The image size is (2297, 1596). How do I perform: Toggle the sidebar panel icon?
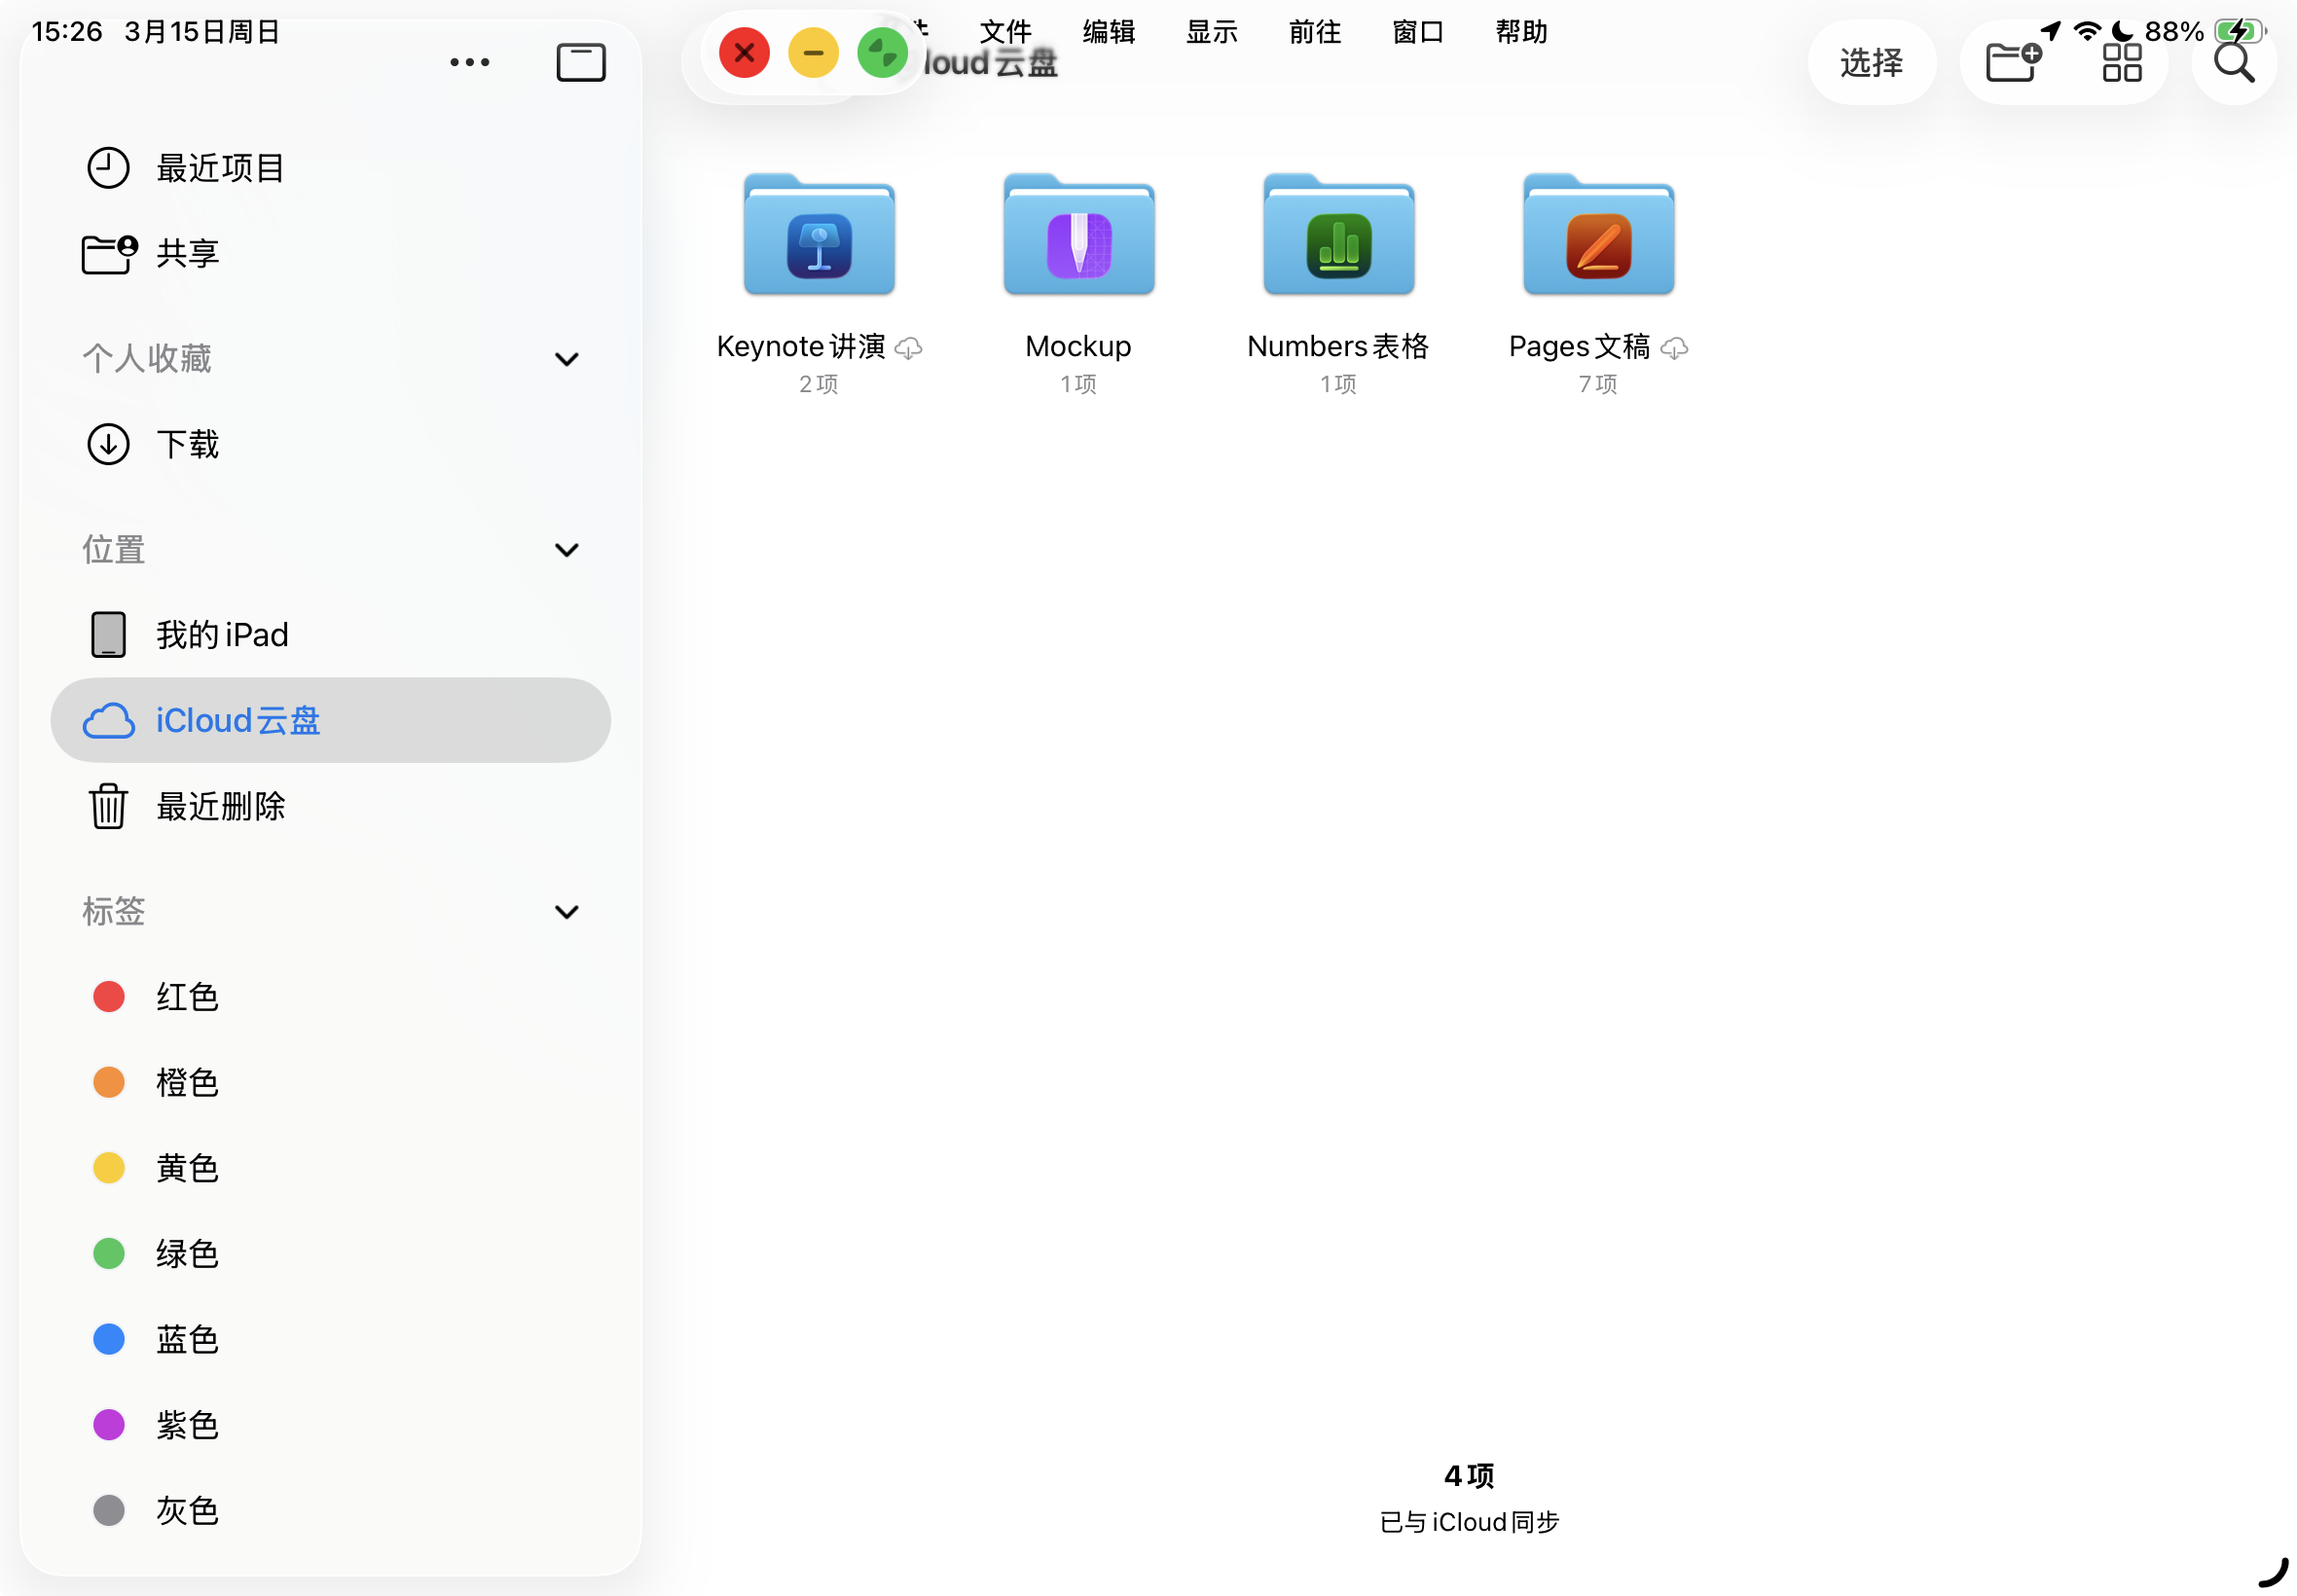coord(580,62)
